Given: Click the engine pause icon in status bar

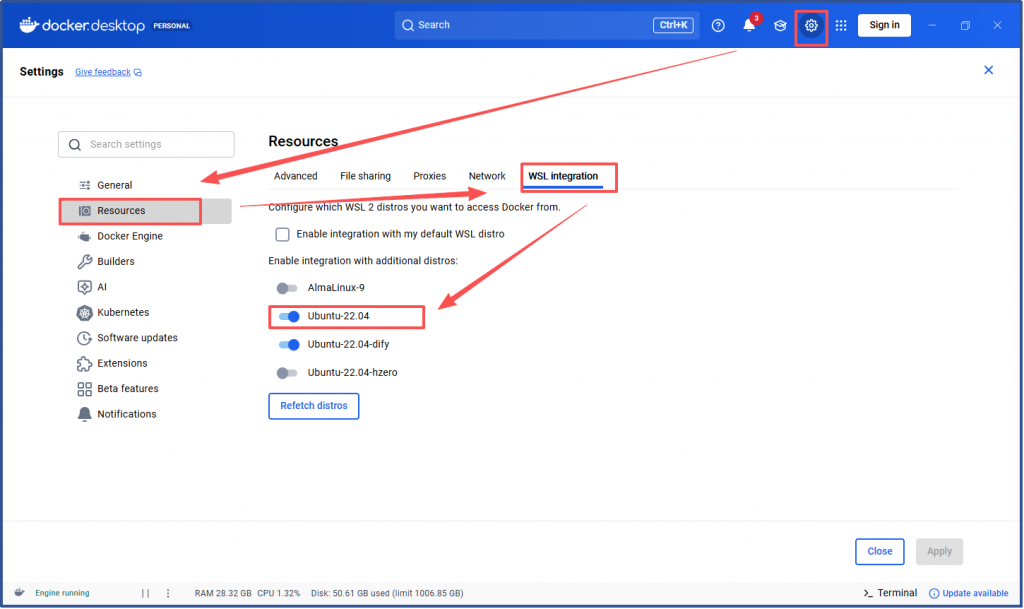Looking at the screenshot, I should tap(146, 593).
